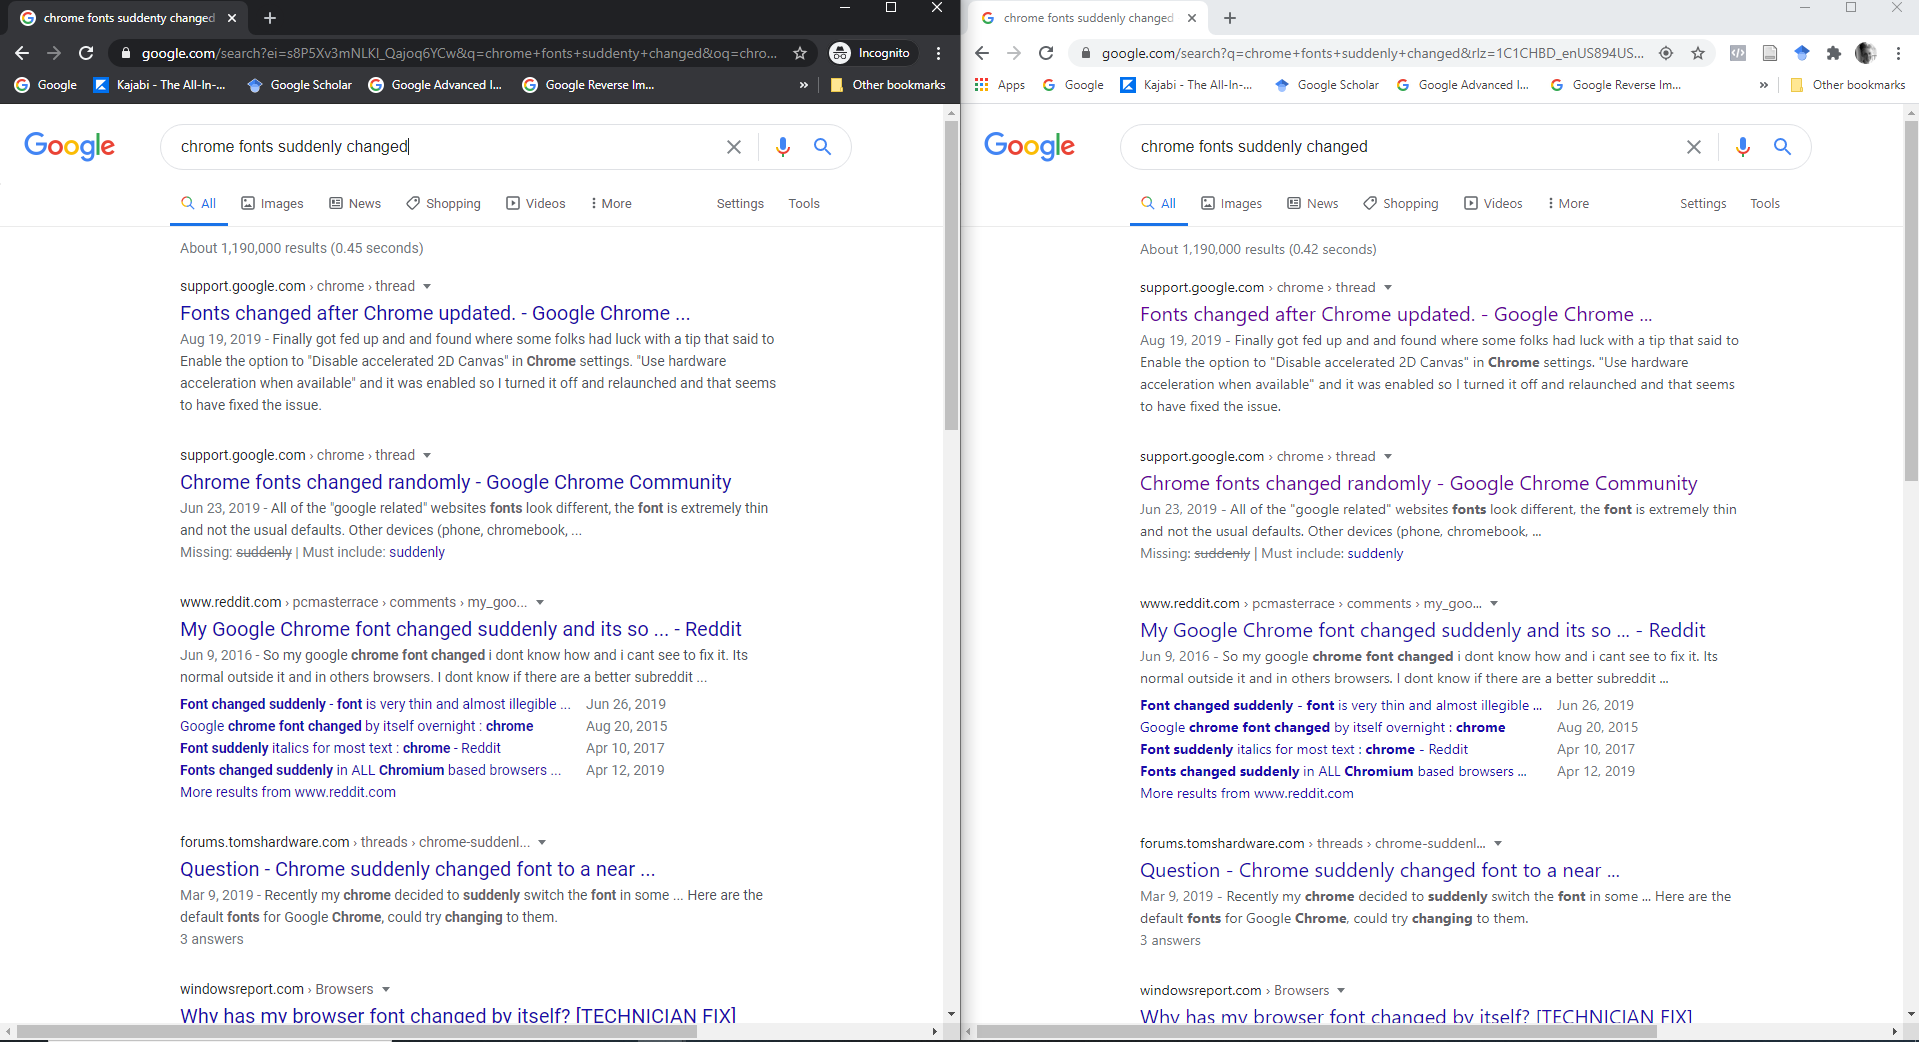Click the microphone icon in the right window

(1743, 147)
